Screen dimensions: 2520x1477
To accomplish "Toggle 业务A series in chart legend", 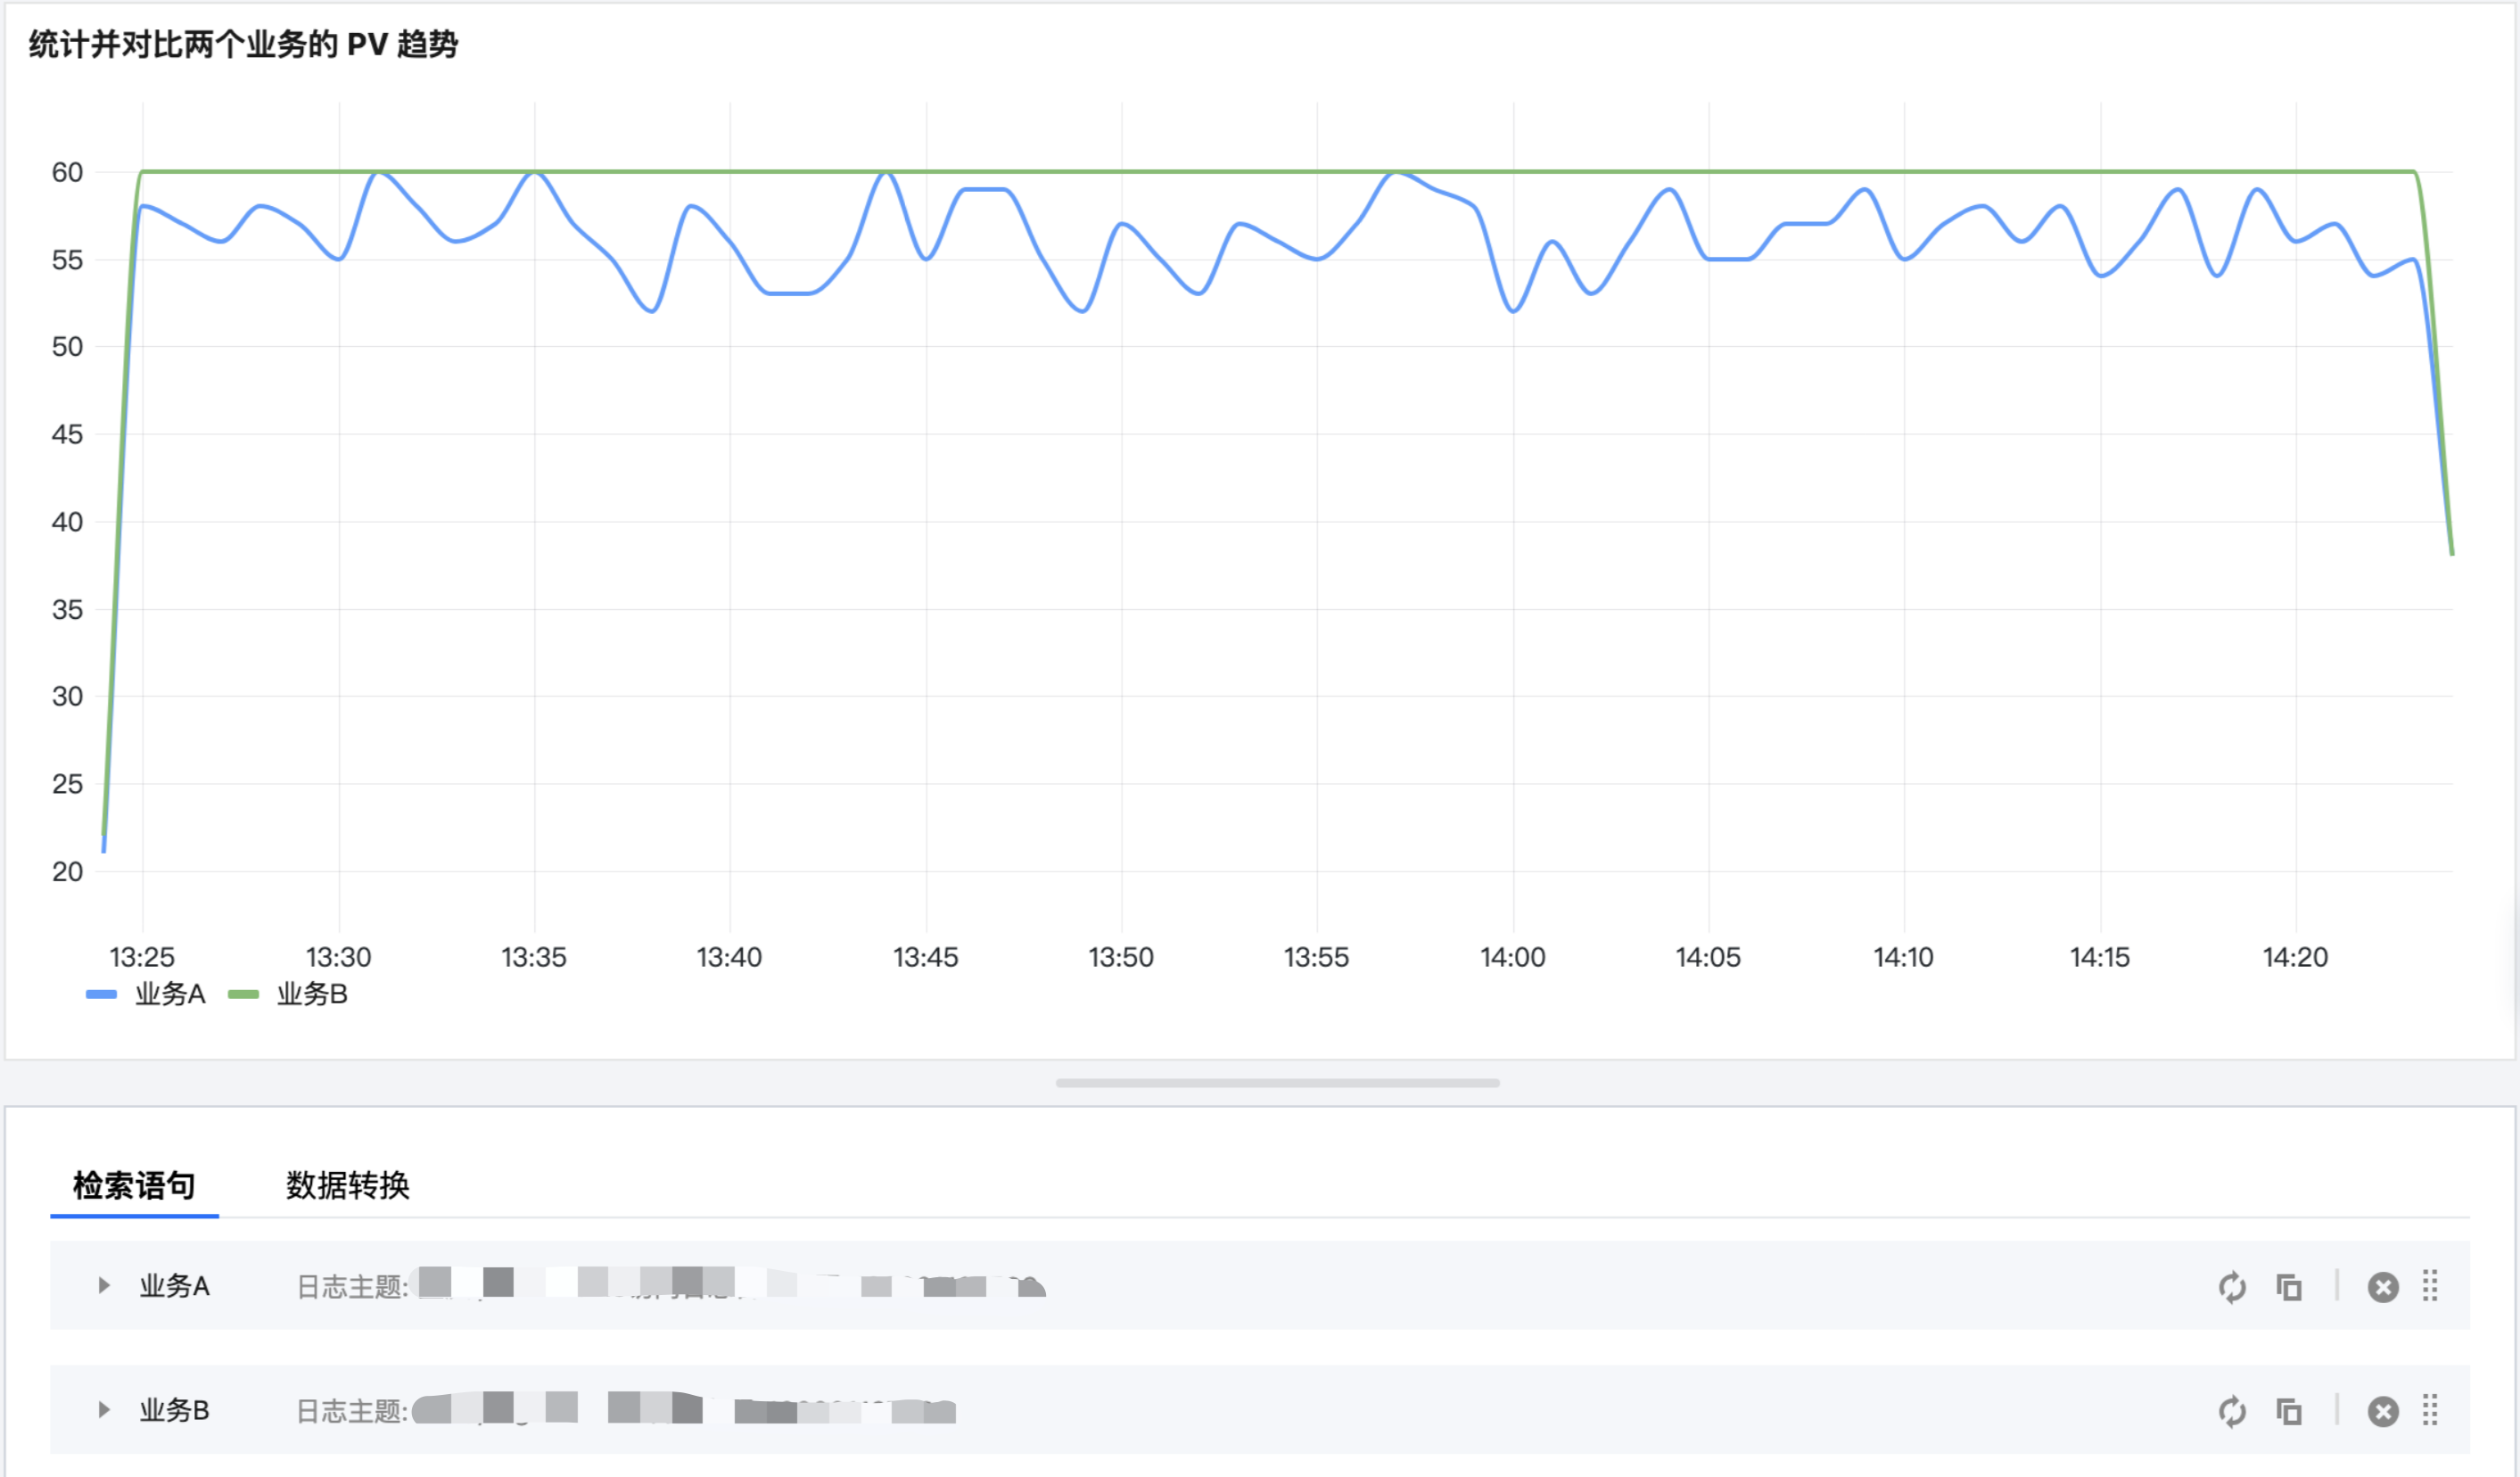I will pyautogui.click(x=169, y=994).
